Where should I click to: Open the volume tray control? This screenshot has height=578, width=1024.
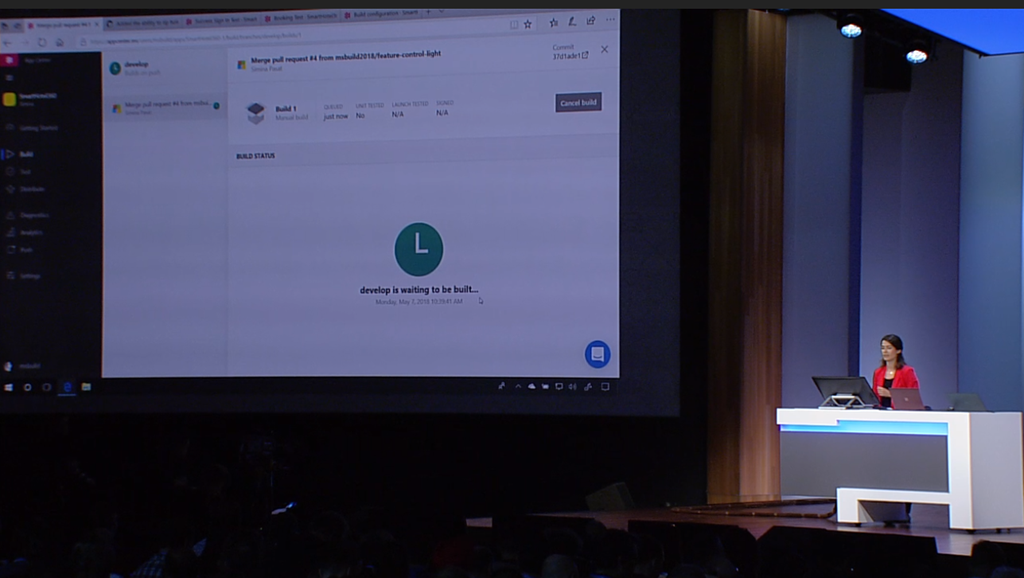pyautogui.click(x=573, y=387)
